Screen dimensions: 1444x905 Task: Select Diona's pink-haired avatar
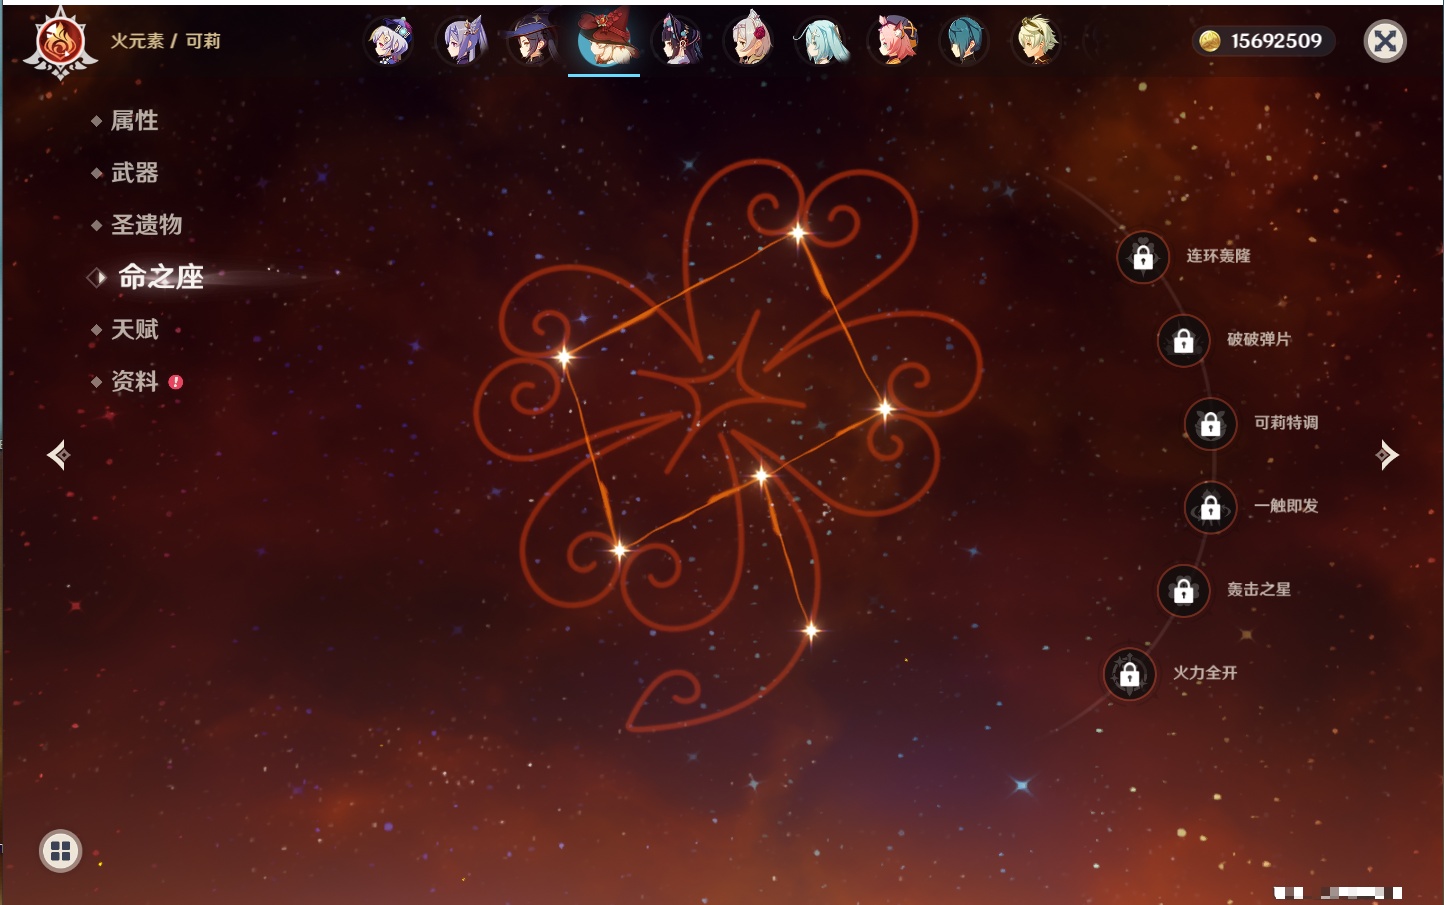coord(894,41)
